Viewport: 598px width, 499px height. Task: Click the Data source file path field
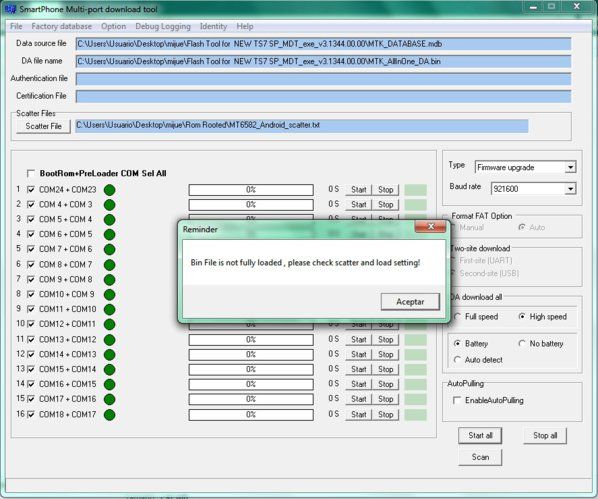[x=323, y=44]
